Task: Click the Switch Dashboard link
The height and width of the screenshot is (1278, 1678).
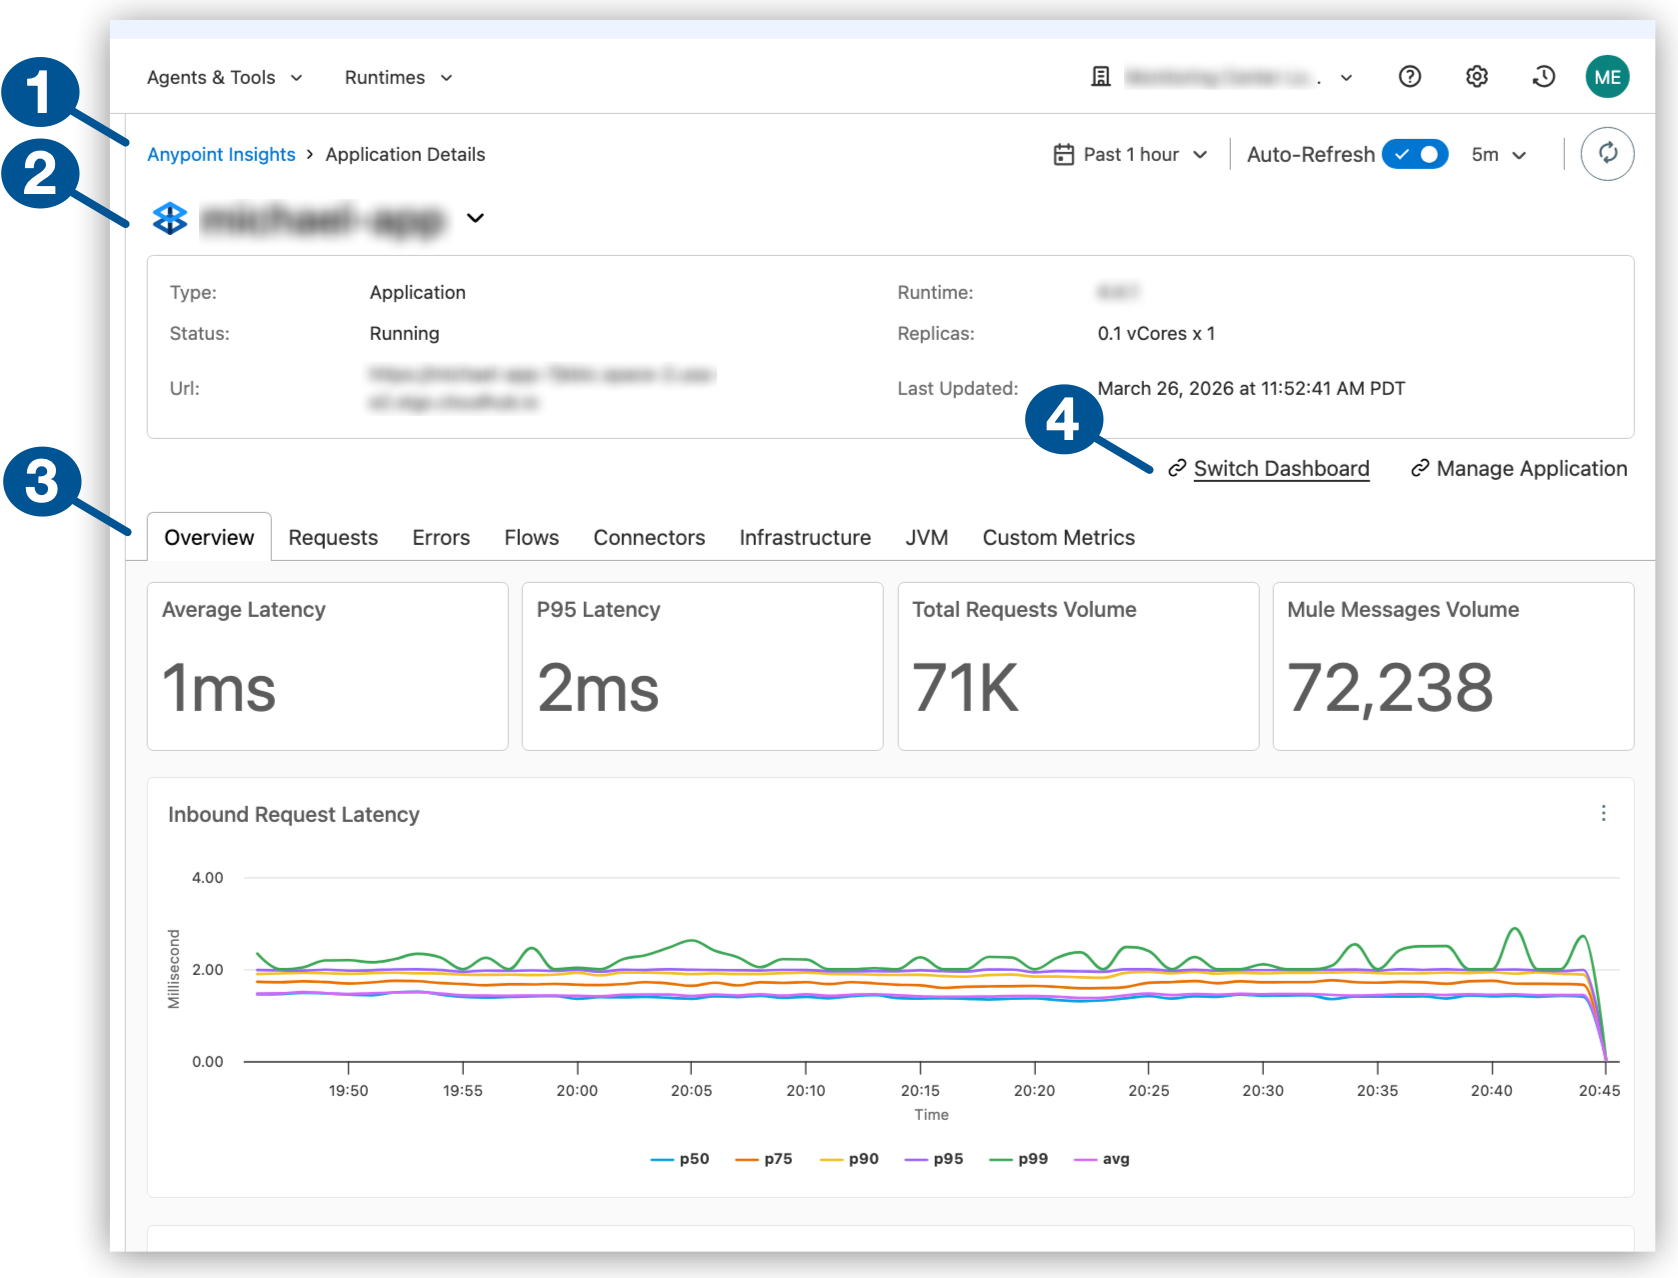Action: pos(1282,468)
